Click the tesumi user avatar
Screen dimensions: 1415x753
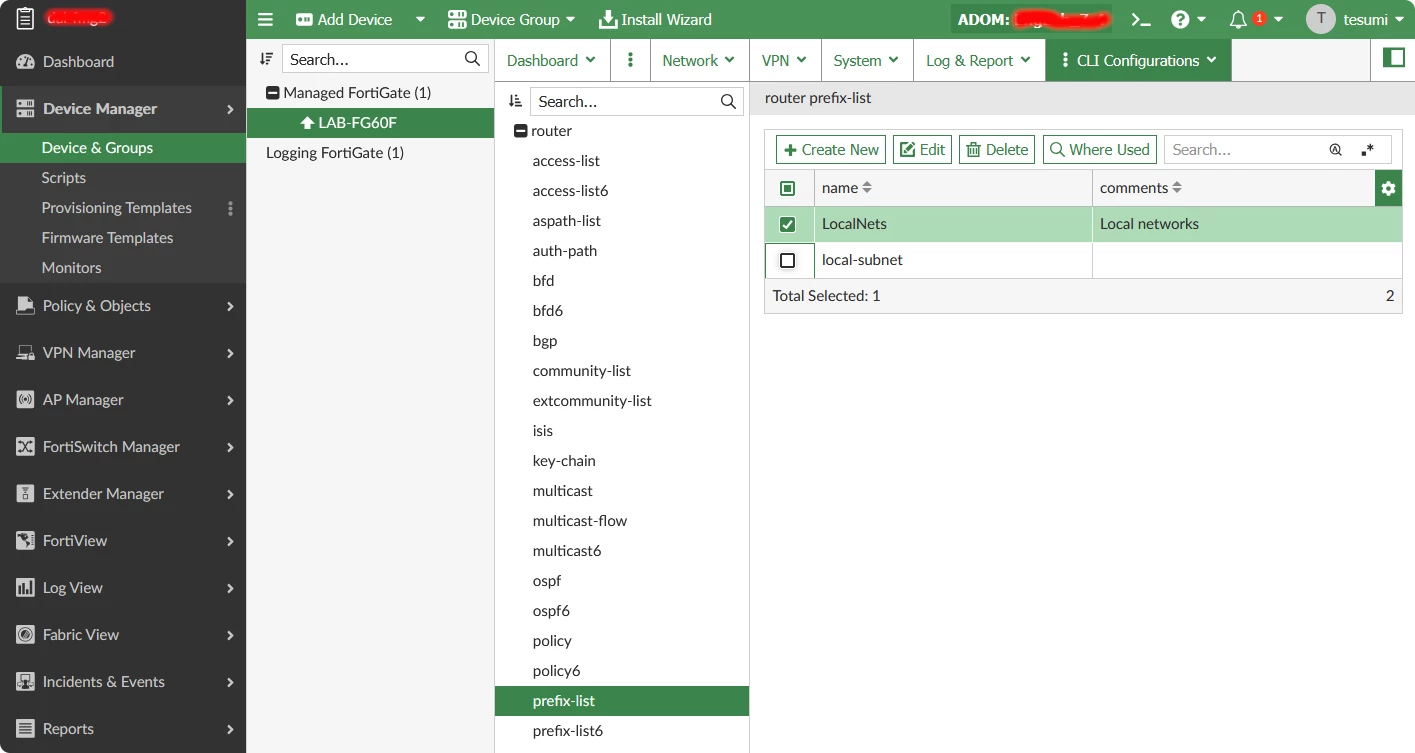(x=1321, y=19)
